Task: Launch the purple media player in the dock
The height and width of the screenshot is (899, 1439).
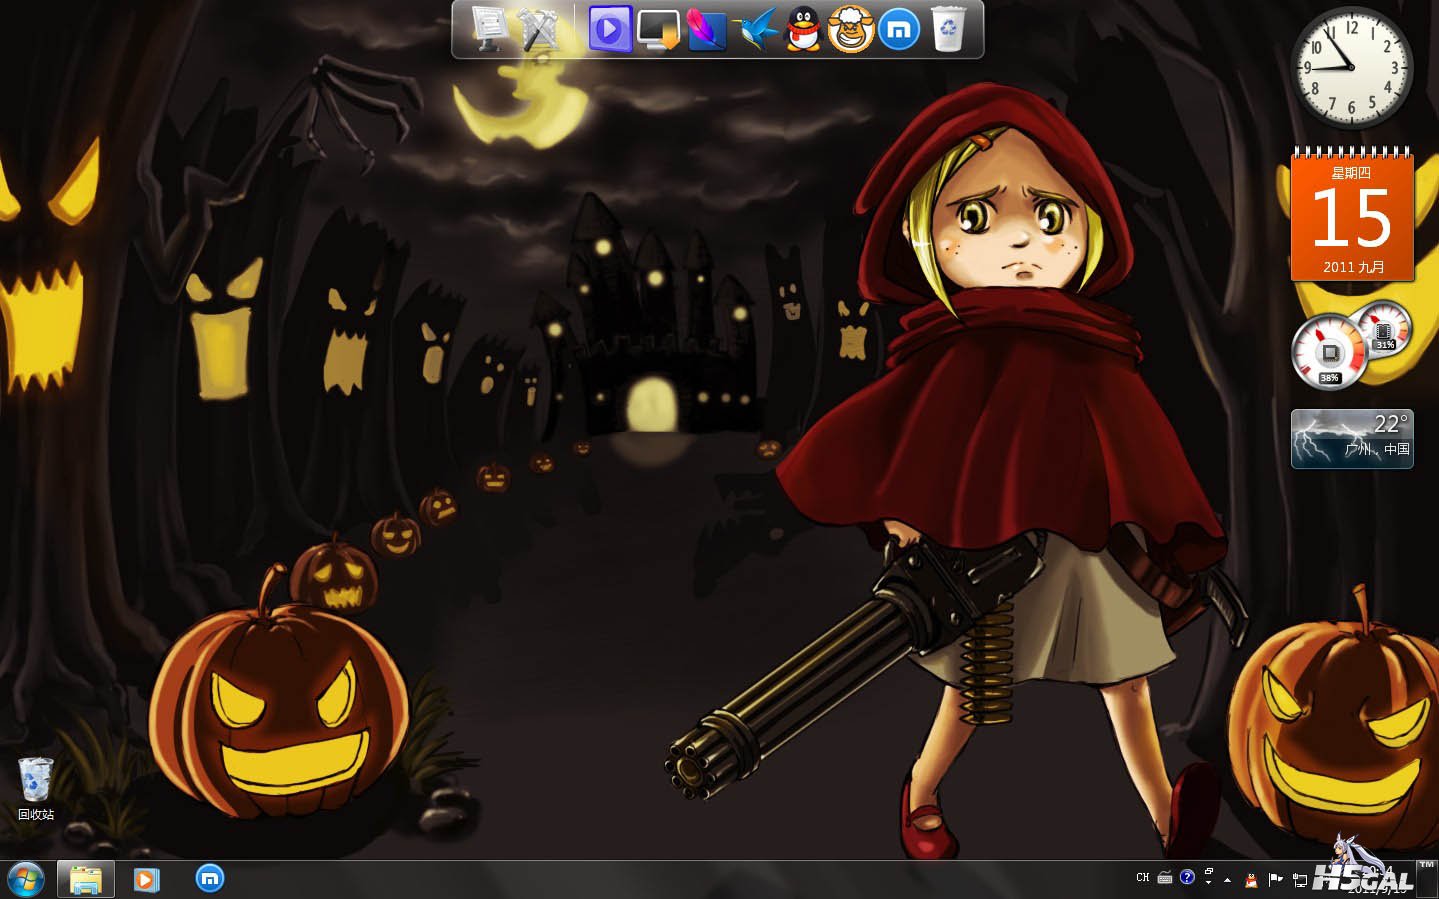Action: click(x=609, y=29)
